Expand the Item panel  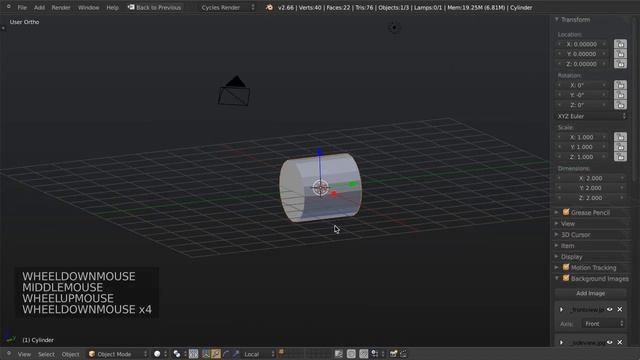coord(557,245)
